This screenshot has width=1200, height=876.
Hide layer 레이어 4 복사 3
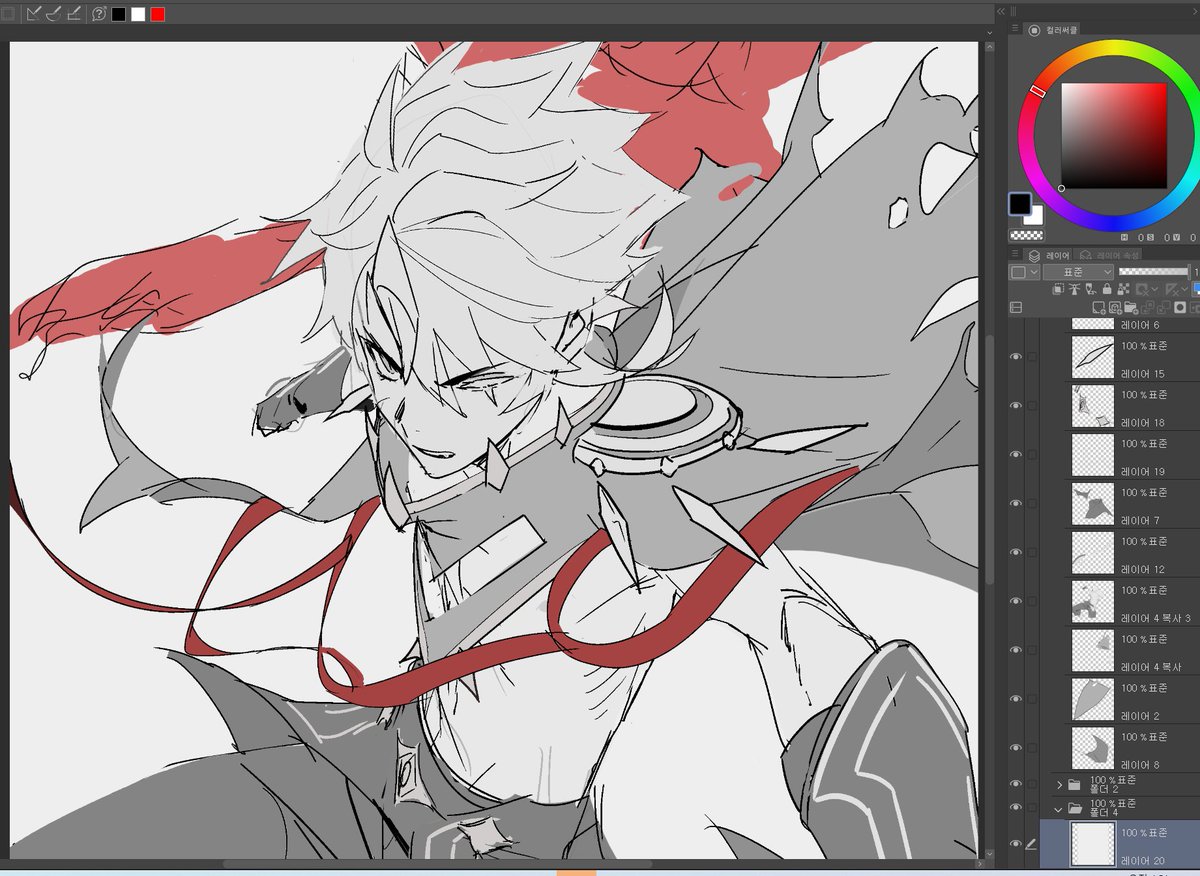tap(1017, 601)
